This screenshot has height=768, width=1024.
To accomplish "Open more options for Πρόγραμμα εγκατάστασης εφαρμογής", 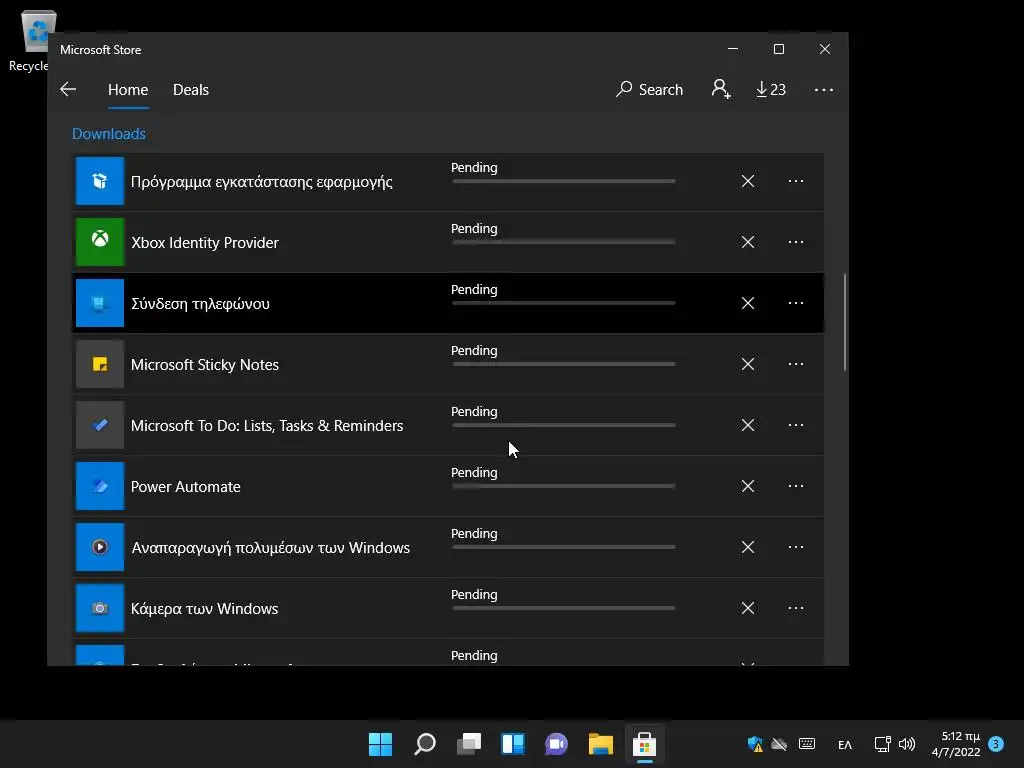I will pos(795,181).
